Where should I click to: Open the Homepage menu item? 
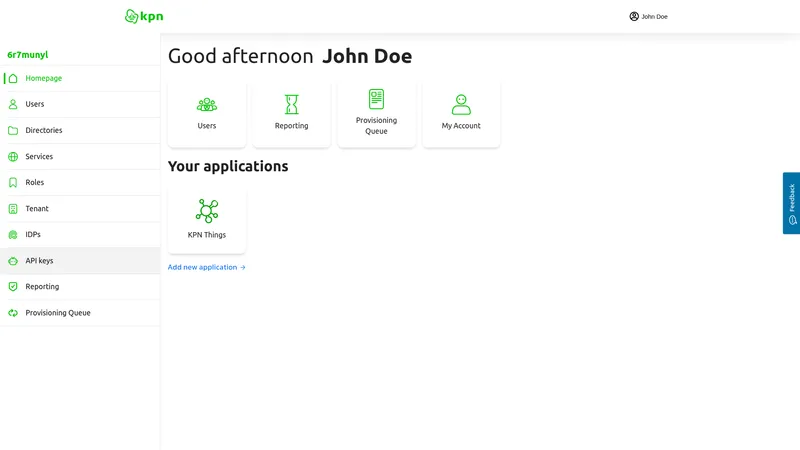coord(80,78)
